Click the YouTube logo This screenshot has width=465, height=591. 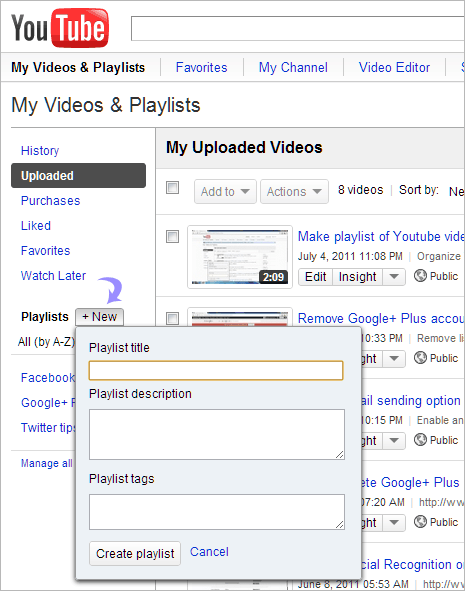(60, 28)
